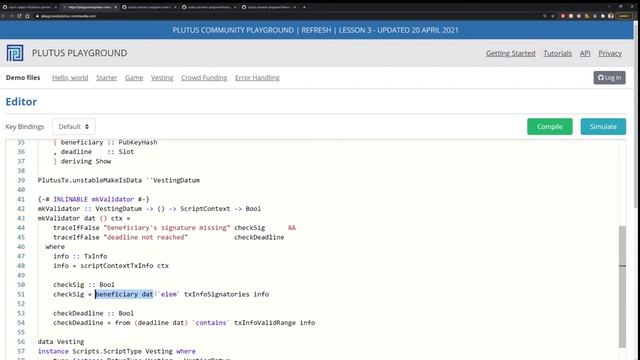
Task: Open the API link
Action: click(585, 53)
